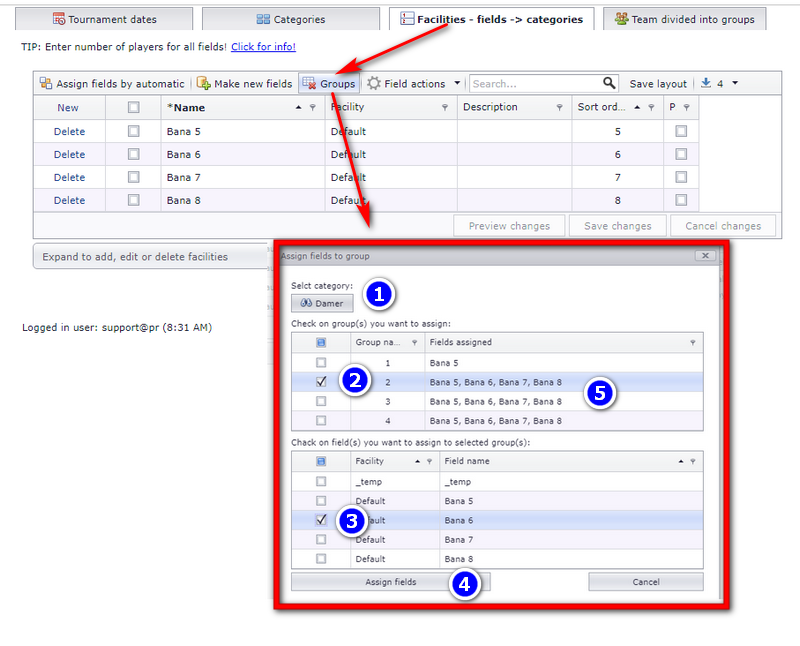The height and width of the screenshot is (646, 800).
Task: Open the Field actions gear menu
Action: 413,84
